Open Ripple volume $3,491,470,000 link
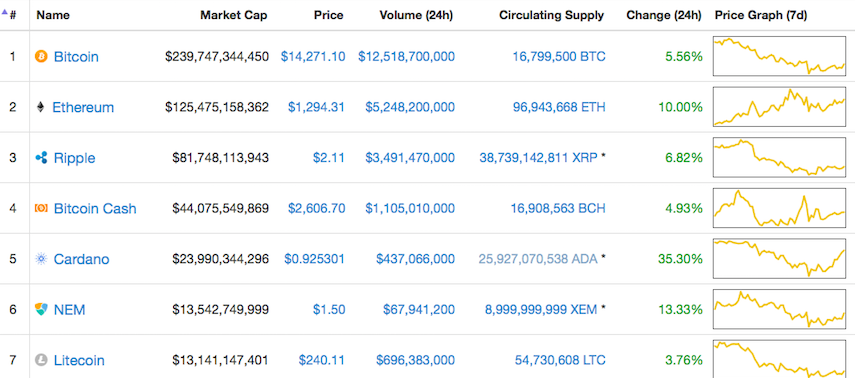 (410, 158)
